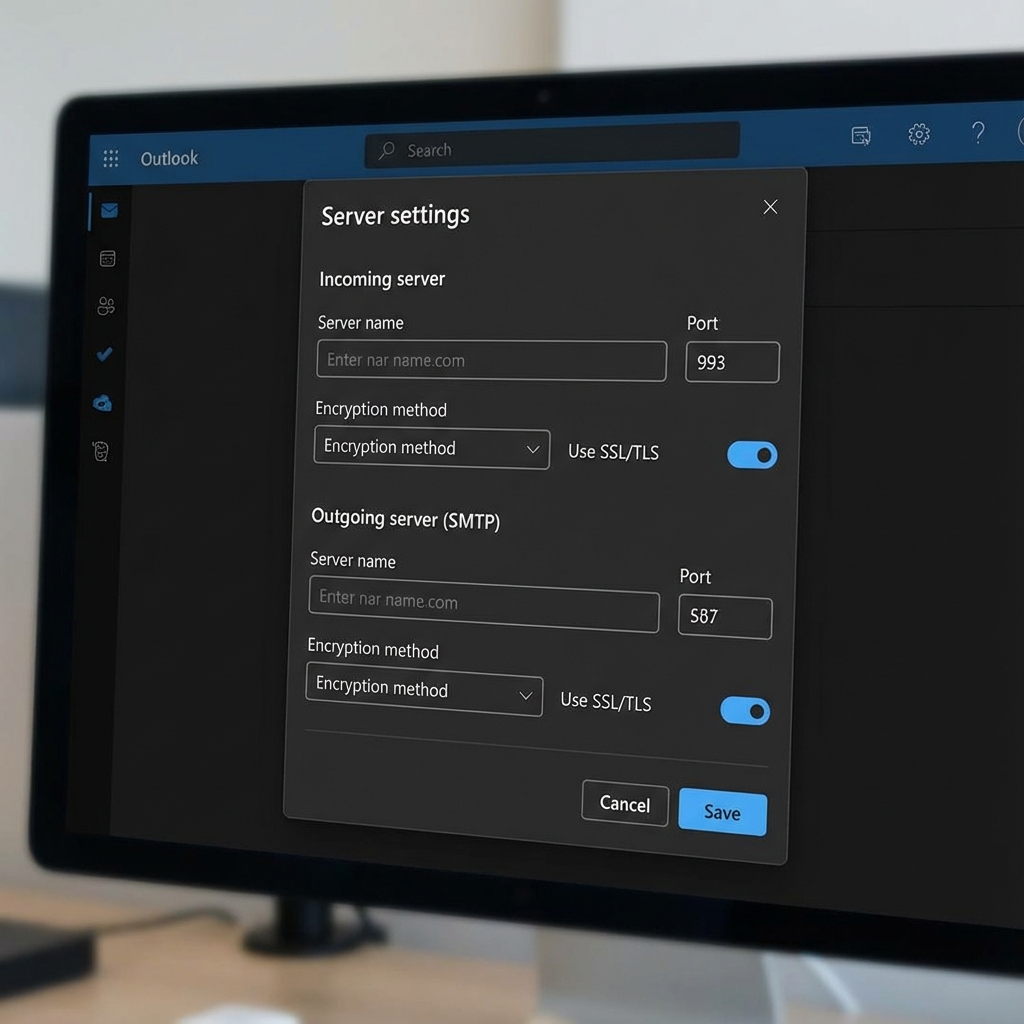Click the Save button
Viewport: 1024px width, 1024px height.
722,812
